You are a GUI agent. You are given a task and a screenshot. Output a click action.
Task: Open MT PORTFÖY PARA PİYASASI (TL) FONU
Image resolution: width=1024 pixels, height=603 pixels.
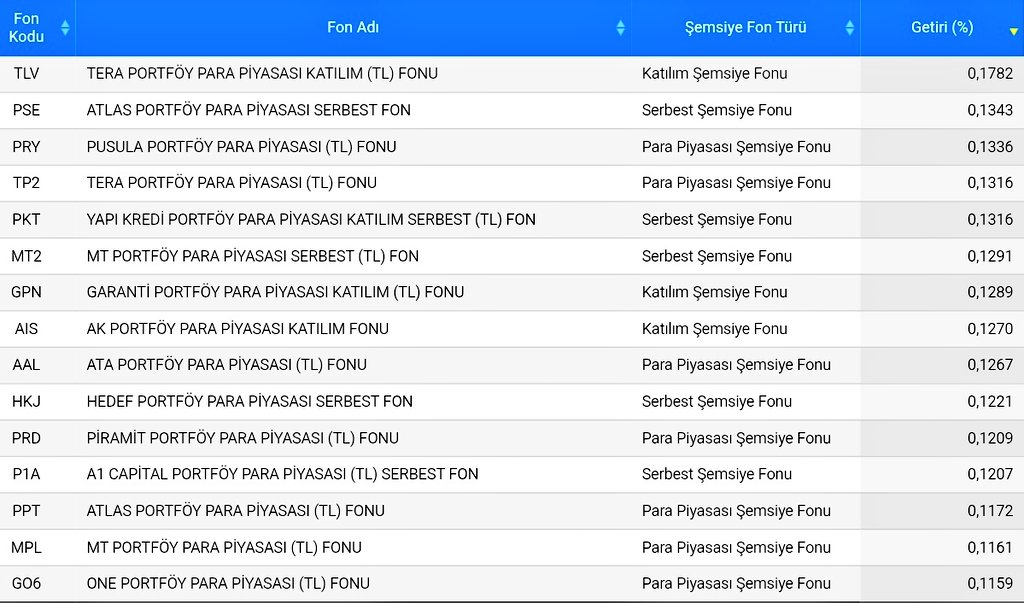point(224,547)
